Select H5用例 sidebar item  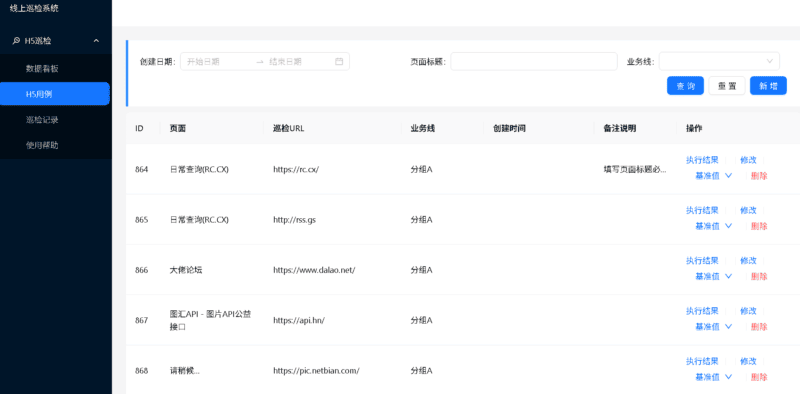(55, 94)
